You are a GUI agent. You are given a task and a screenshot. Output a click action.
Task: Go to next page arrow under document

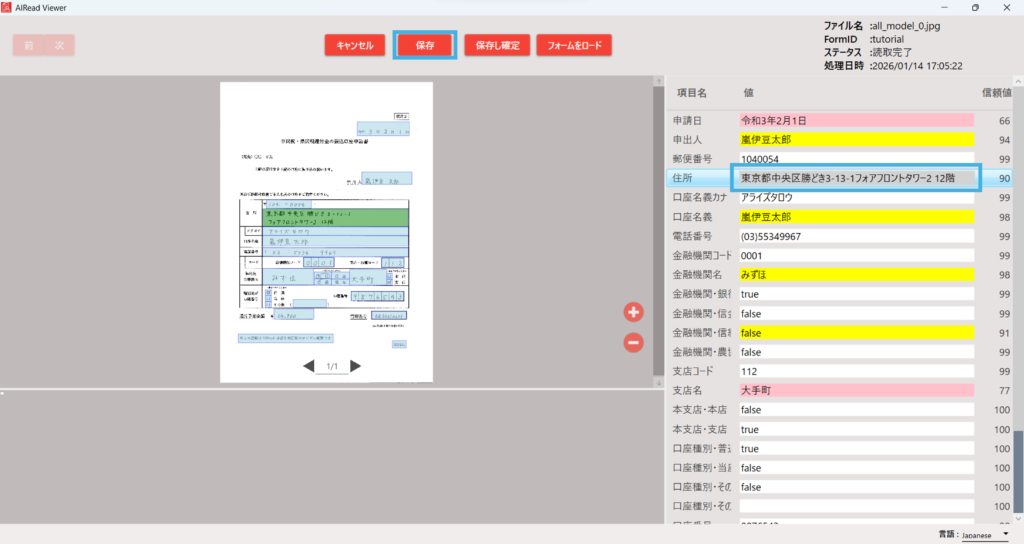(x=355, y=366)
